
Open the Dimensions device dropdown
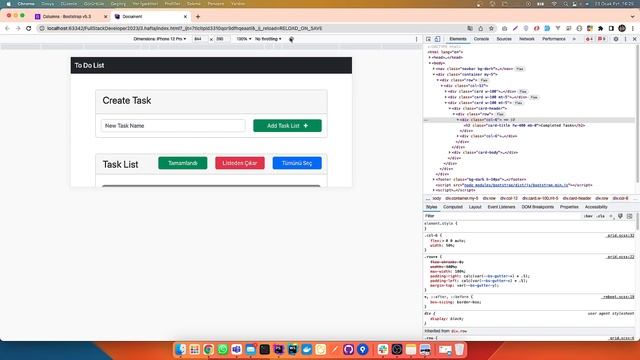pyautogui.click(x=160, y=39)
